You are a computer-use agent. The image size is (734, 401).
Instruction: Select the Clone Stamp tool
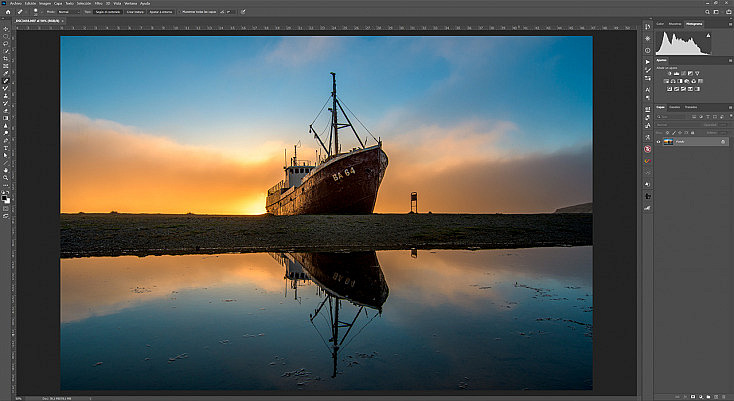pos(6,95)
